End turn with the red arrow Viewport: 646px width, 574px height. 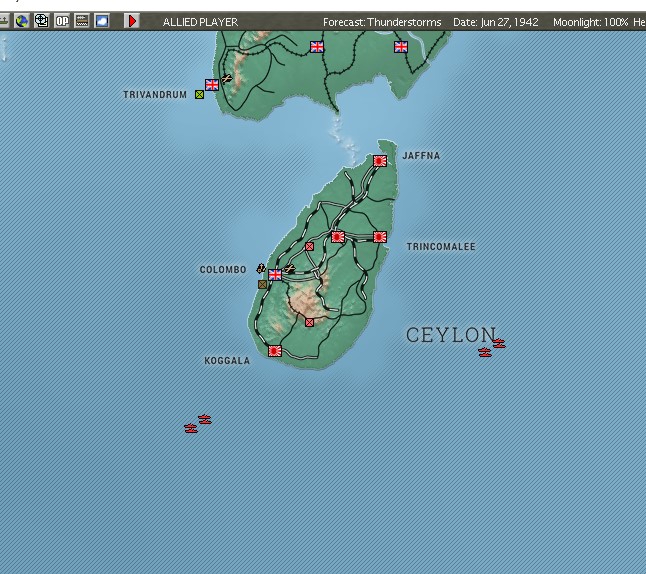(132, 21)
